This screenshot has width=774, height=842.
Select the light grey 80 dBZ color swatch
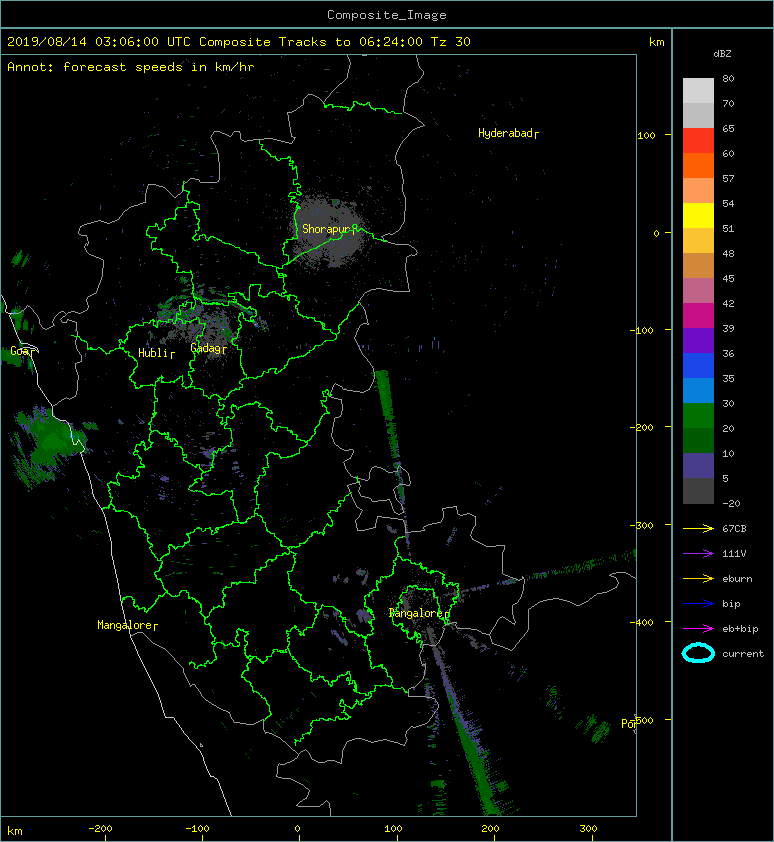[698, 90]
